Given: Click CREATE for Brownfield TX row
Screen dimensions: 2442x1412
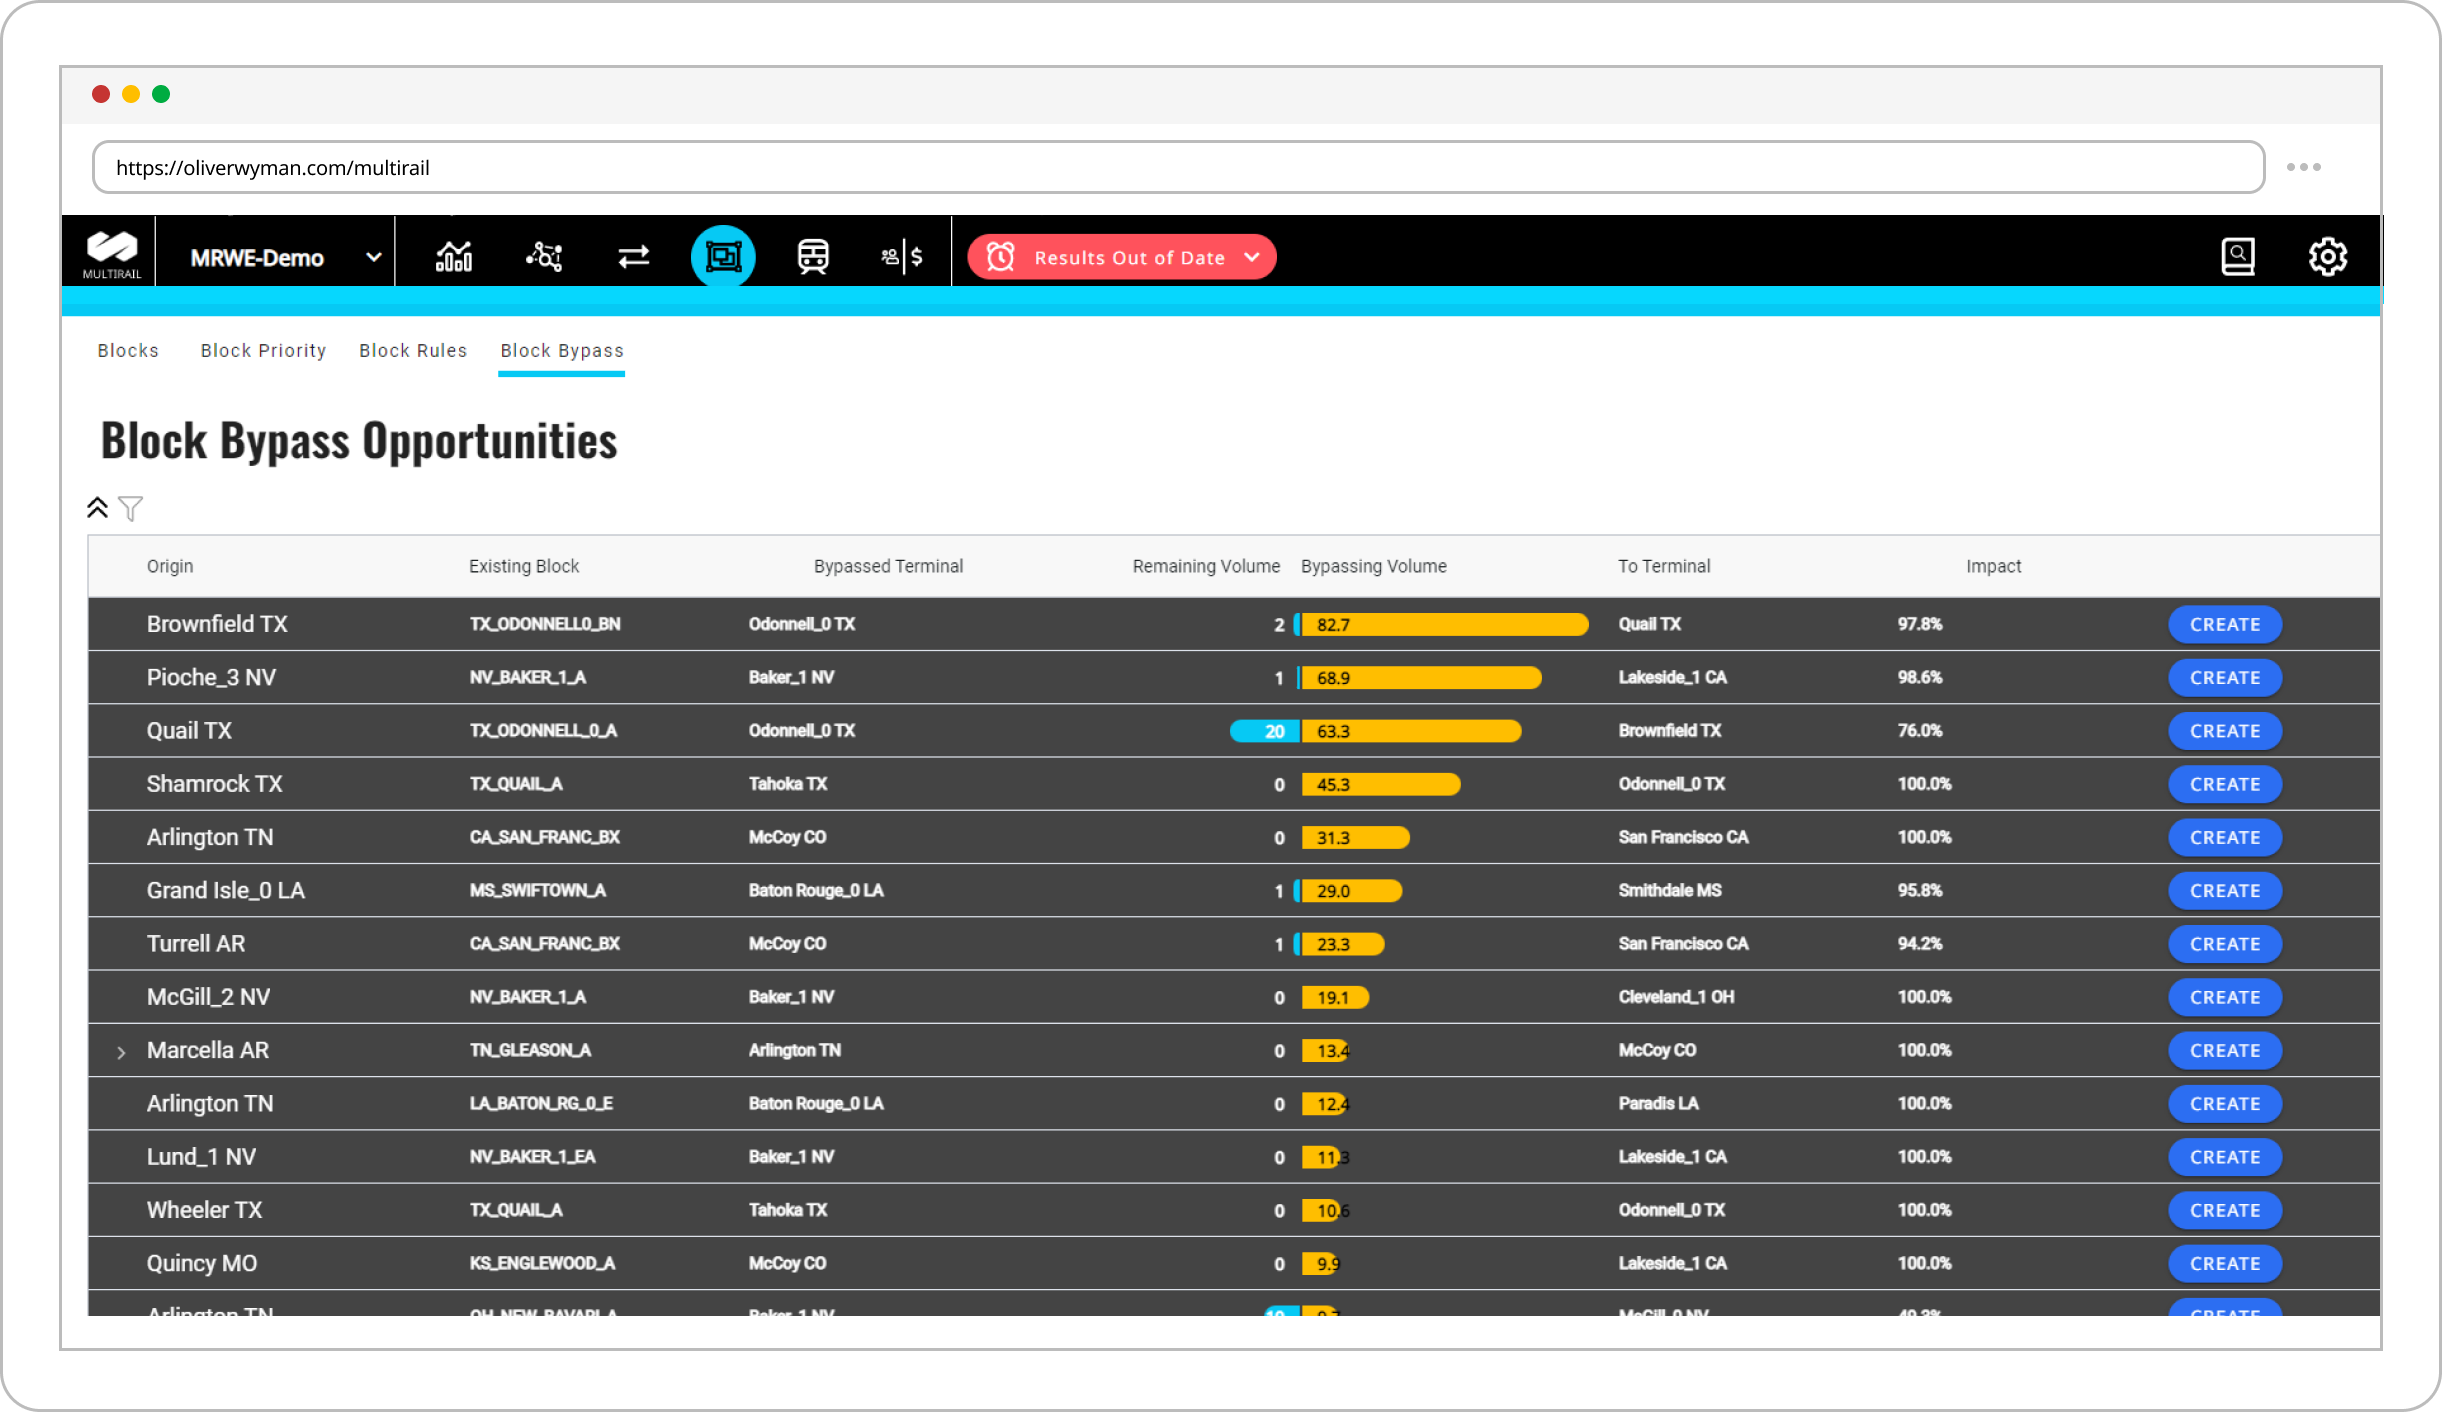Looking at the screenshot, I should point(2224,625).
